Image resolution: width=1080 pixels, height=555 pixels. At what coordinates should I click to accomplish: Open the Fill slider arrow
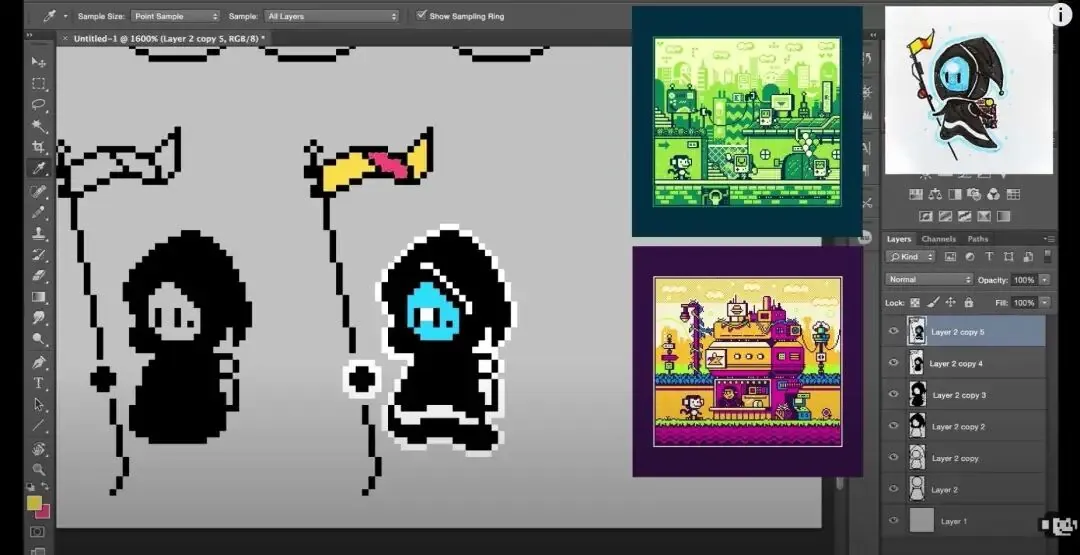(1045, 302)
